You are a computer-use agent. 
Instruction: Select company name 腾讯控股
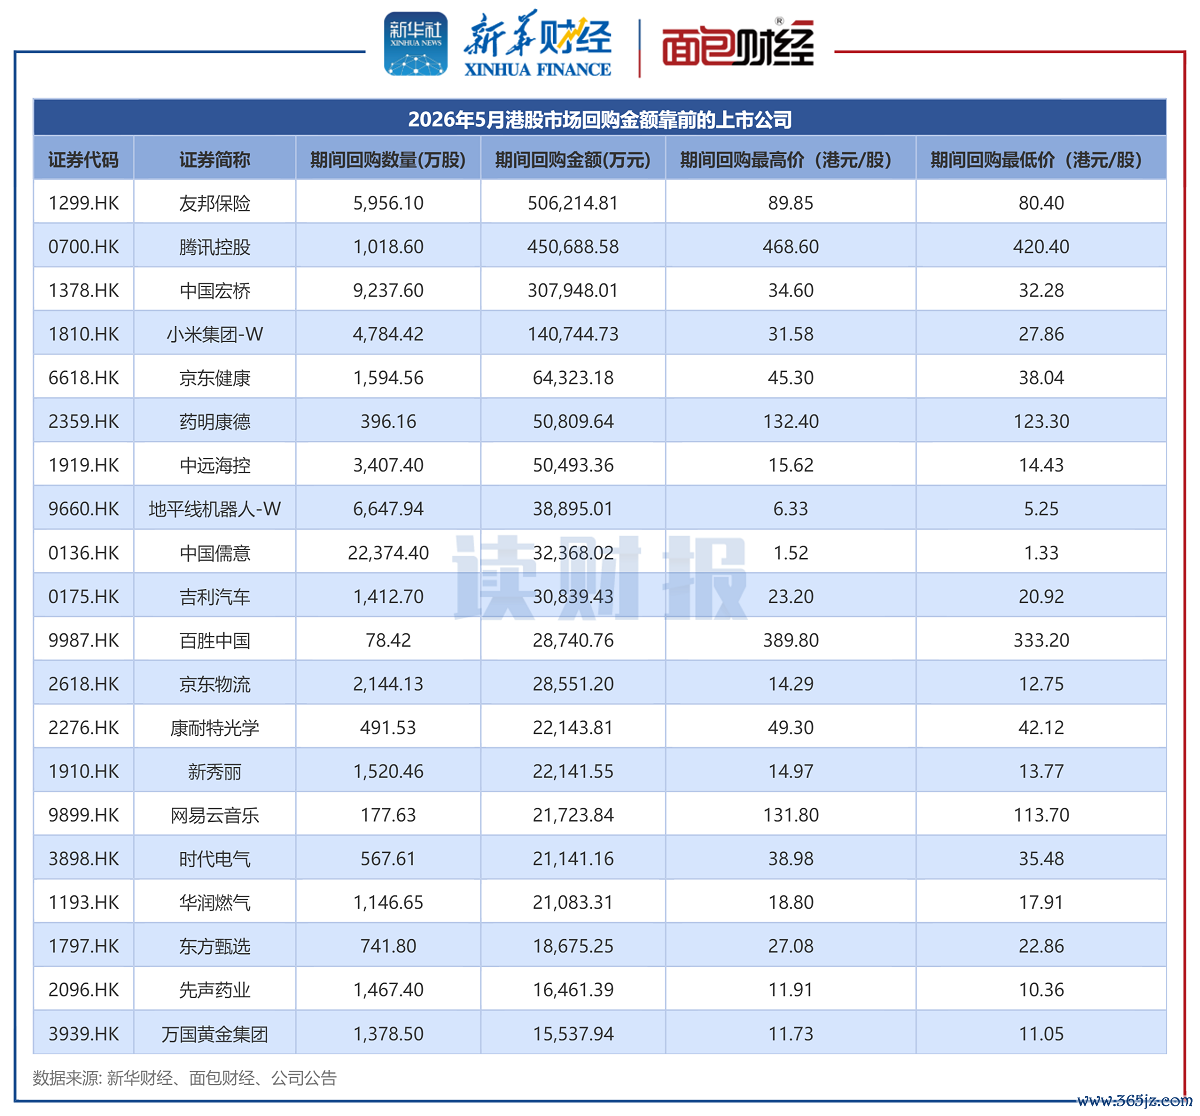click(x=215, y=247)
